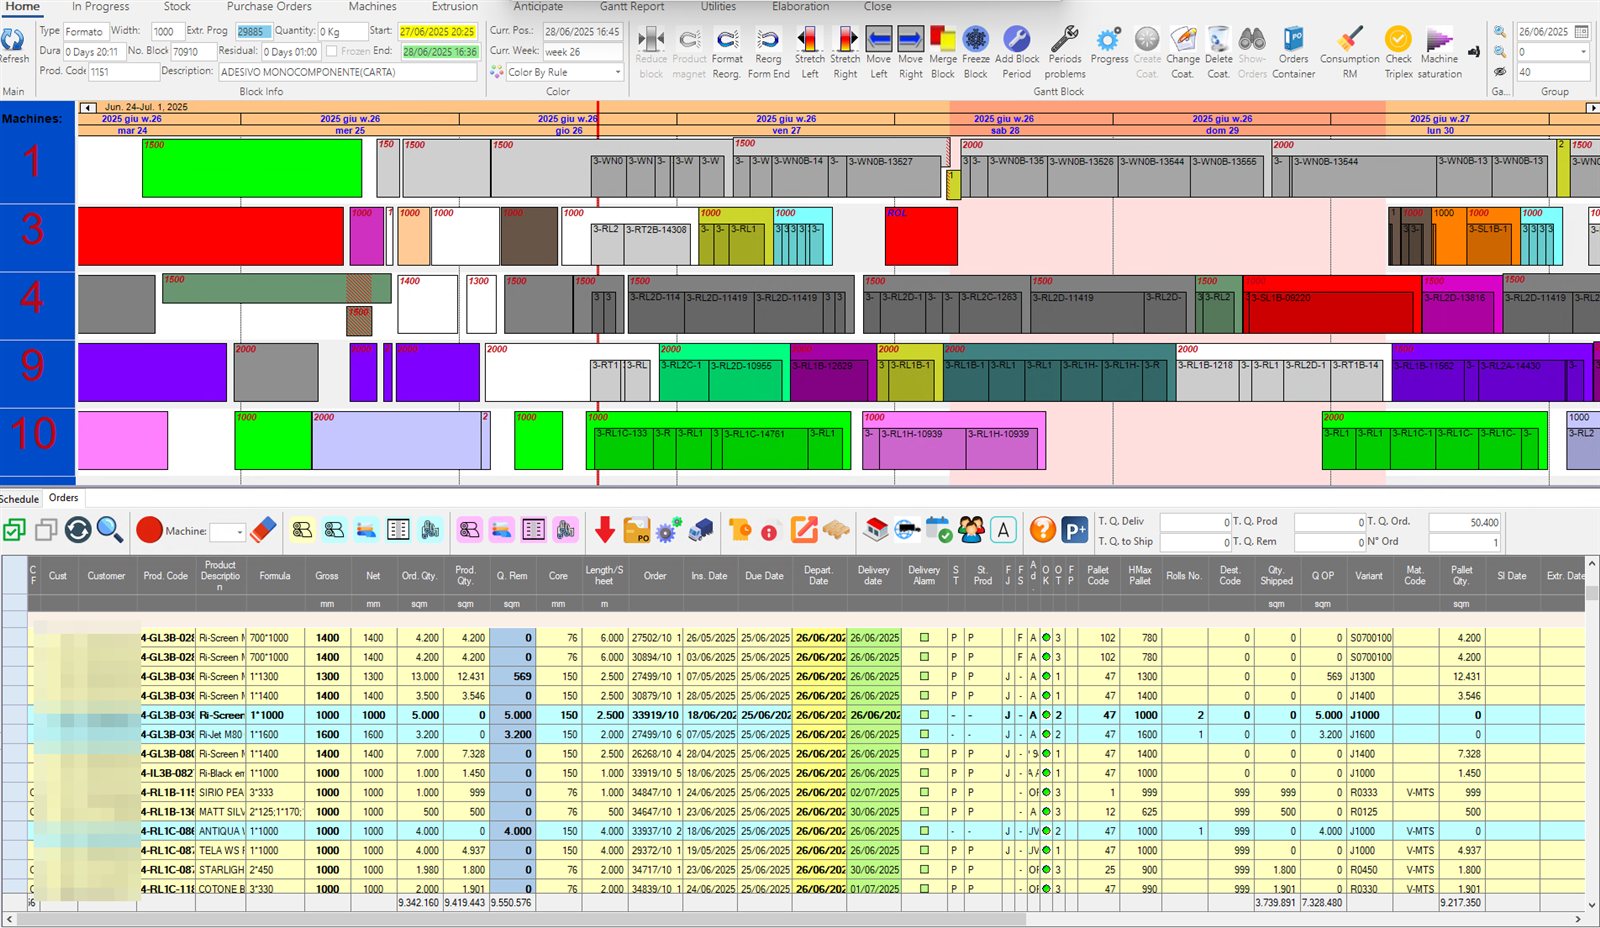The image size is (1600, 928).
Task: Toggle Delivery Alarm checkbox in STARLIGH row
Action: [x=924, y=869]
